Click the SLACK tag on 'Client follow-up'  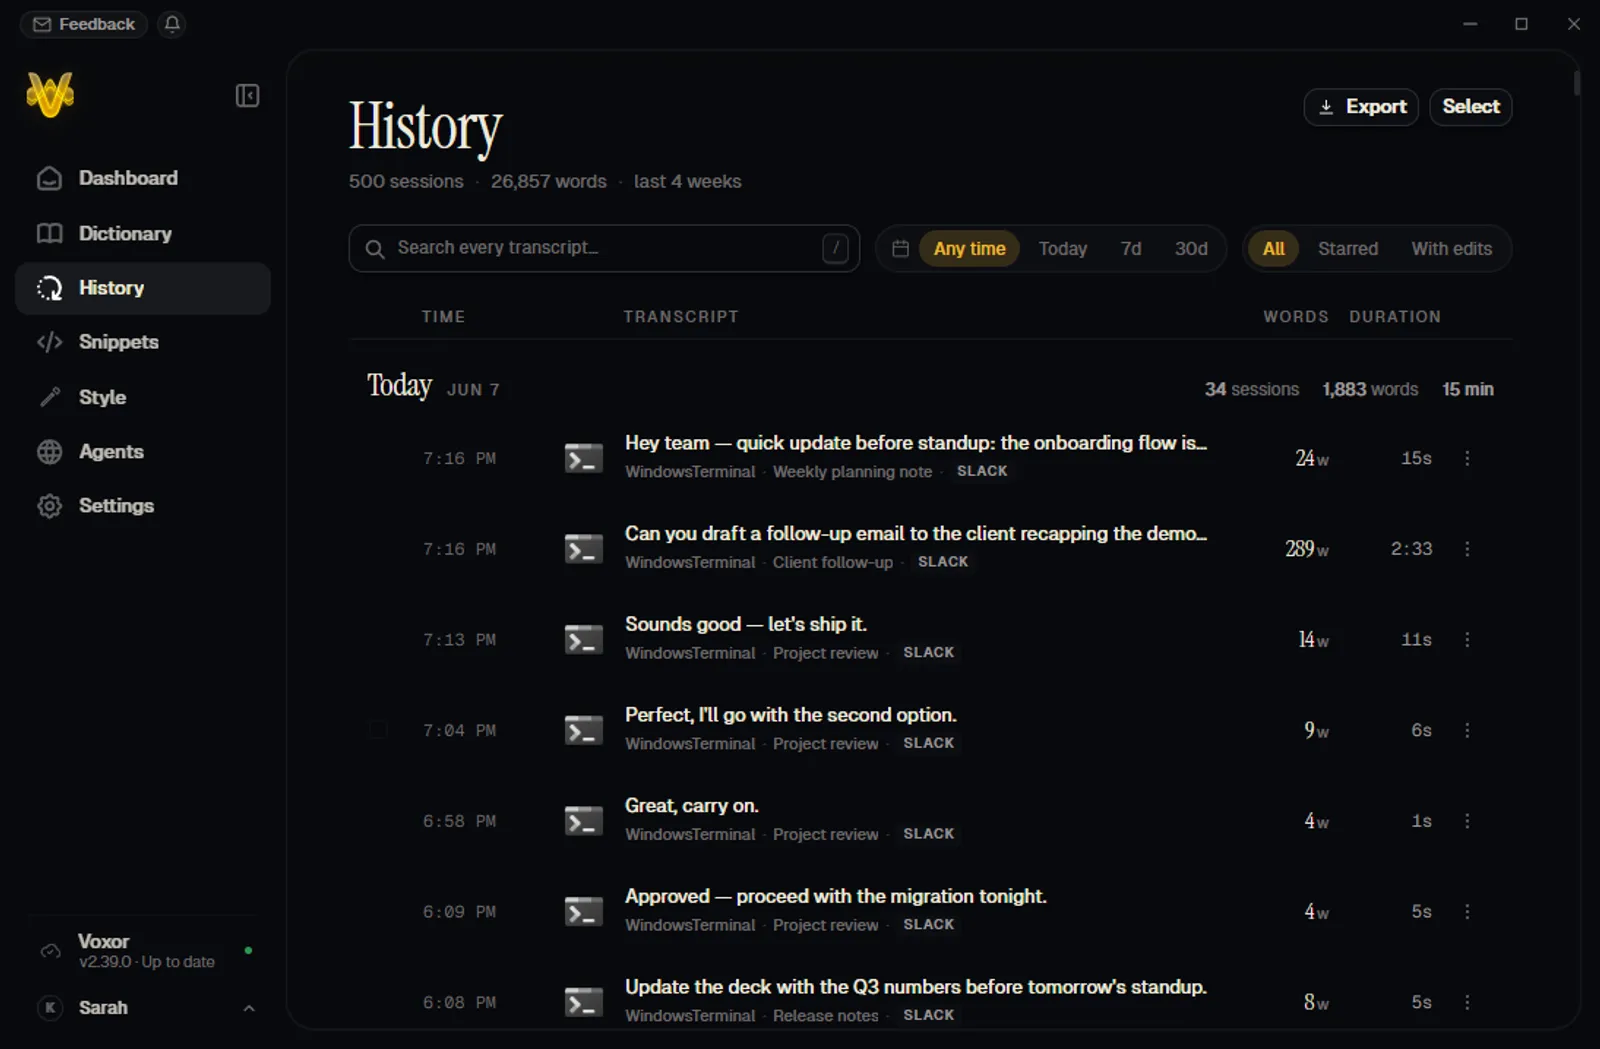click(943, 562)
